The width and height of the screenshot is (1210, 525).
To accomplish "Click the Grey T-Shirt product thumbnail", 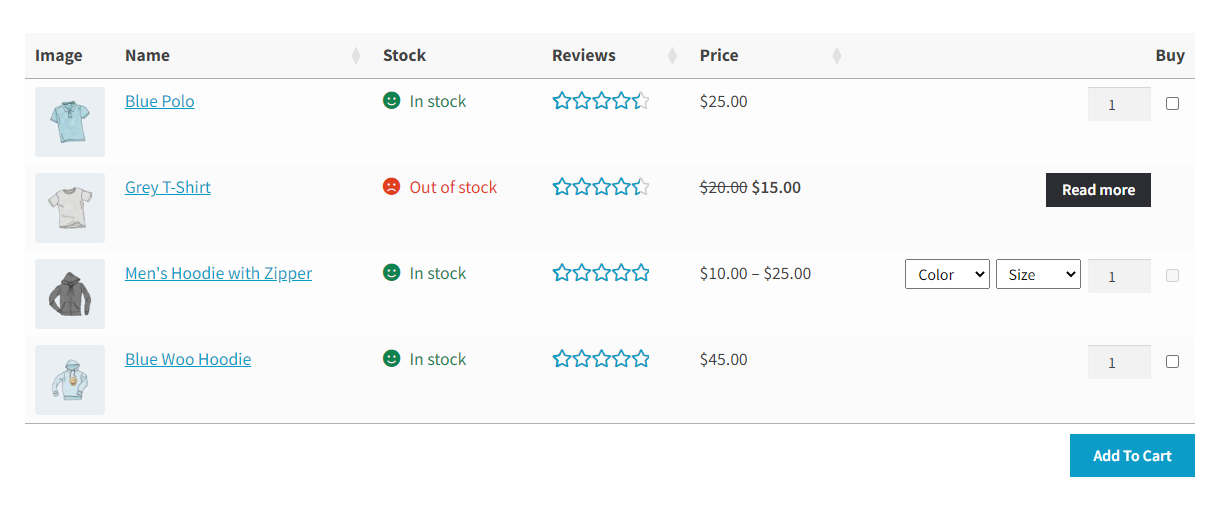I will click(x=70, y=208).
